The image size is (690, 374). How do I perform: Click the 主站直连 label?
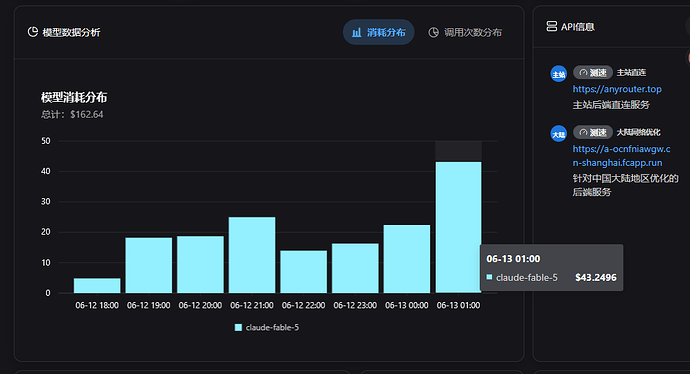point(631,73)
